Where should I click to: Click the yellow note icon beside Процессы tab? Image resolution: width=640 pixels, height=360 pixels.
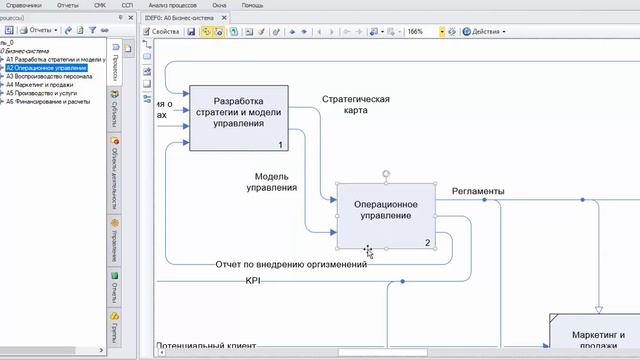click(128, 49)
